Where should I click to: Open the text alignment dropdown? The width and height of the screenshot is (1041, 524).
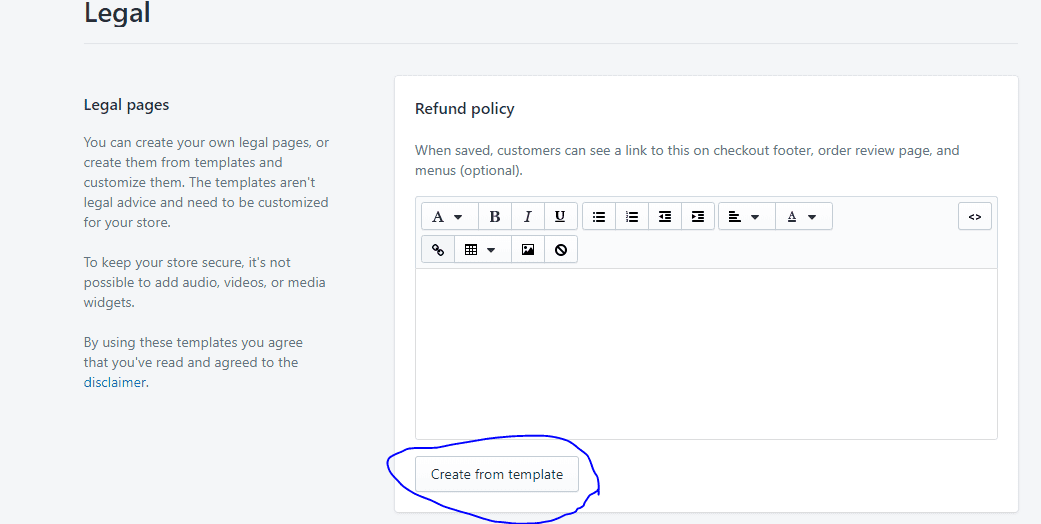[746, 217]
